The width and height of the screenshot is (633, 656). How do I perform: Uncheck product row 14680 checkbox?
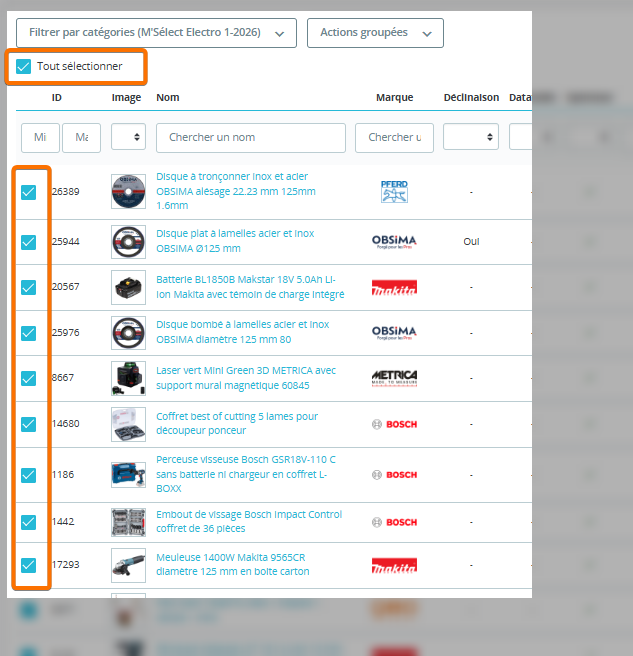pyautogui.click(x=28, y=424)
